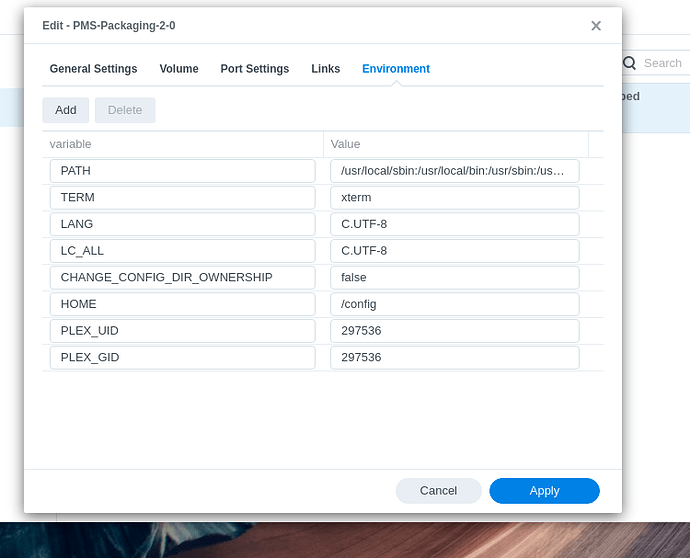
Task: Select the TERM variable name field
Action: (183, 198)
